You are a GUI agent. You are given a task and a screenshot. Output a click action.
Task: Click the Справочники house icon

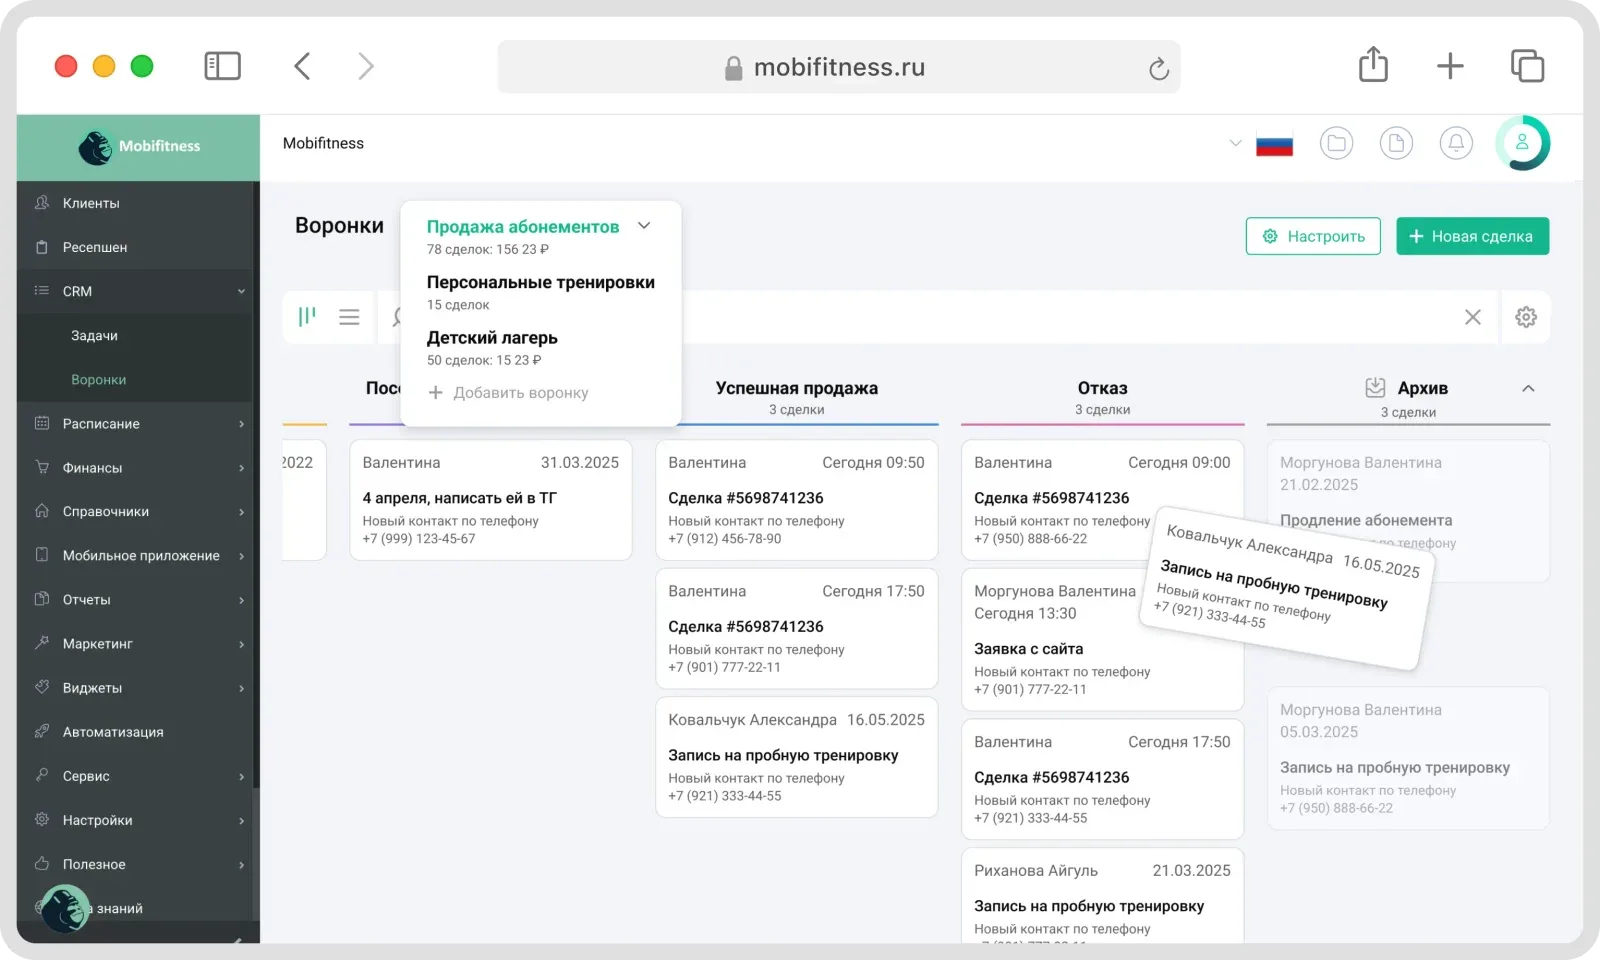click(x=42, y=511)
